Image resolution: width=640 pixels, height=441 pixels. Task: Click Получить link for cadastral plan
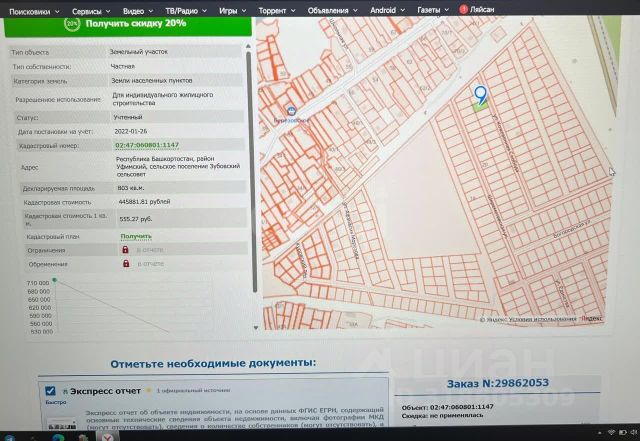(136, 236)
